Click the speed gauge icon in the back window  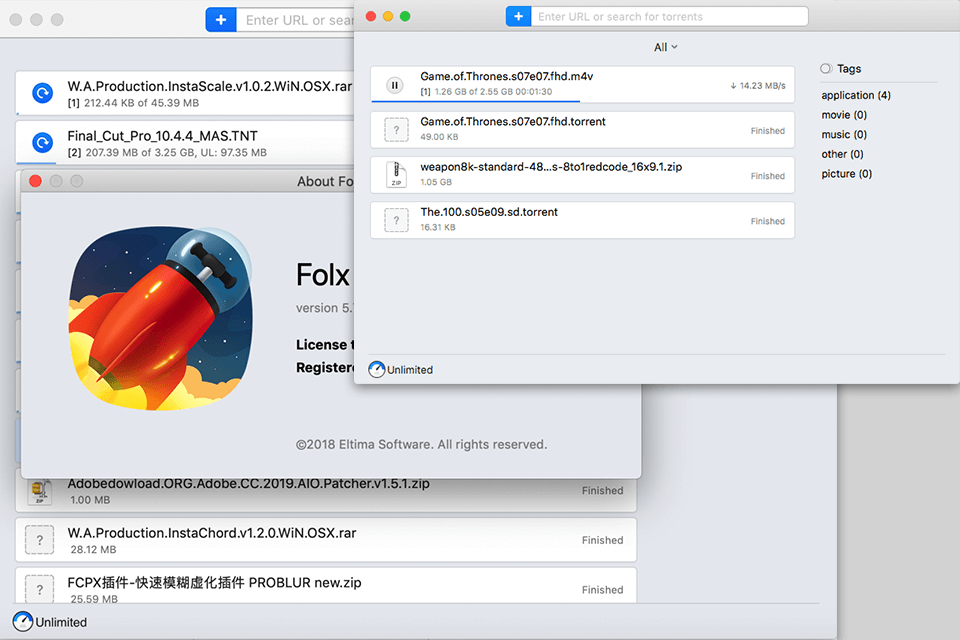(x=23, y=622)
